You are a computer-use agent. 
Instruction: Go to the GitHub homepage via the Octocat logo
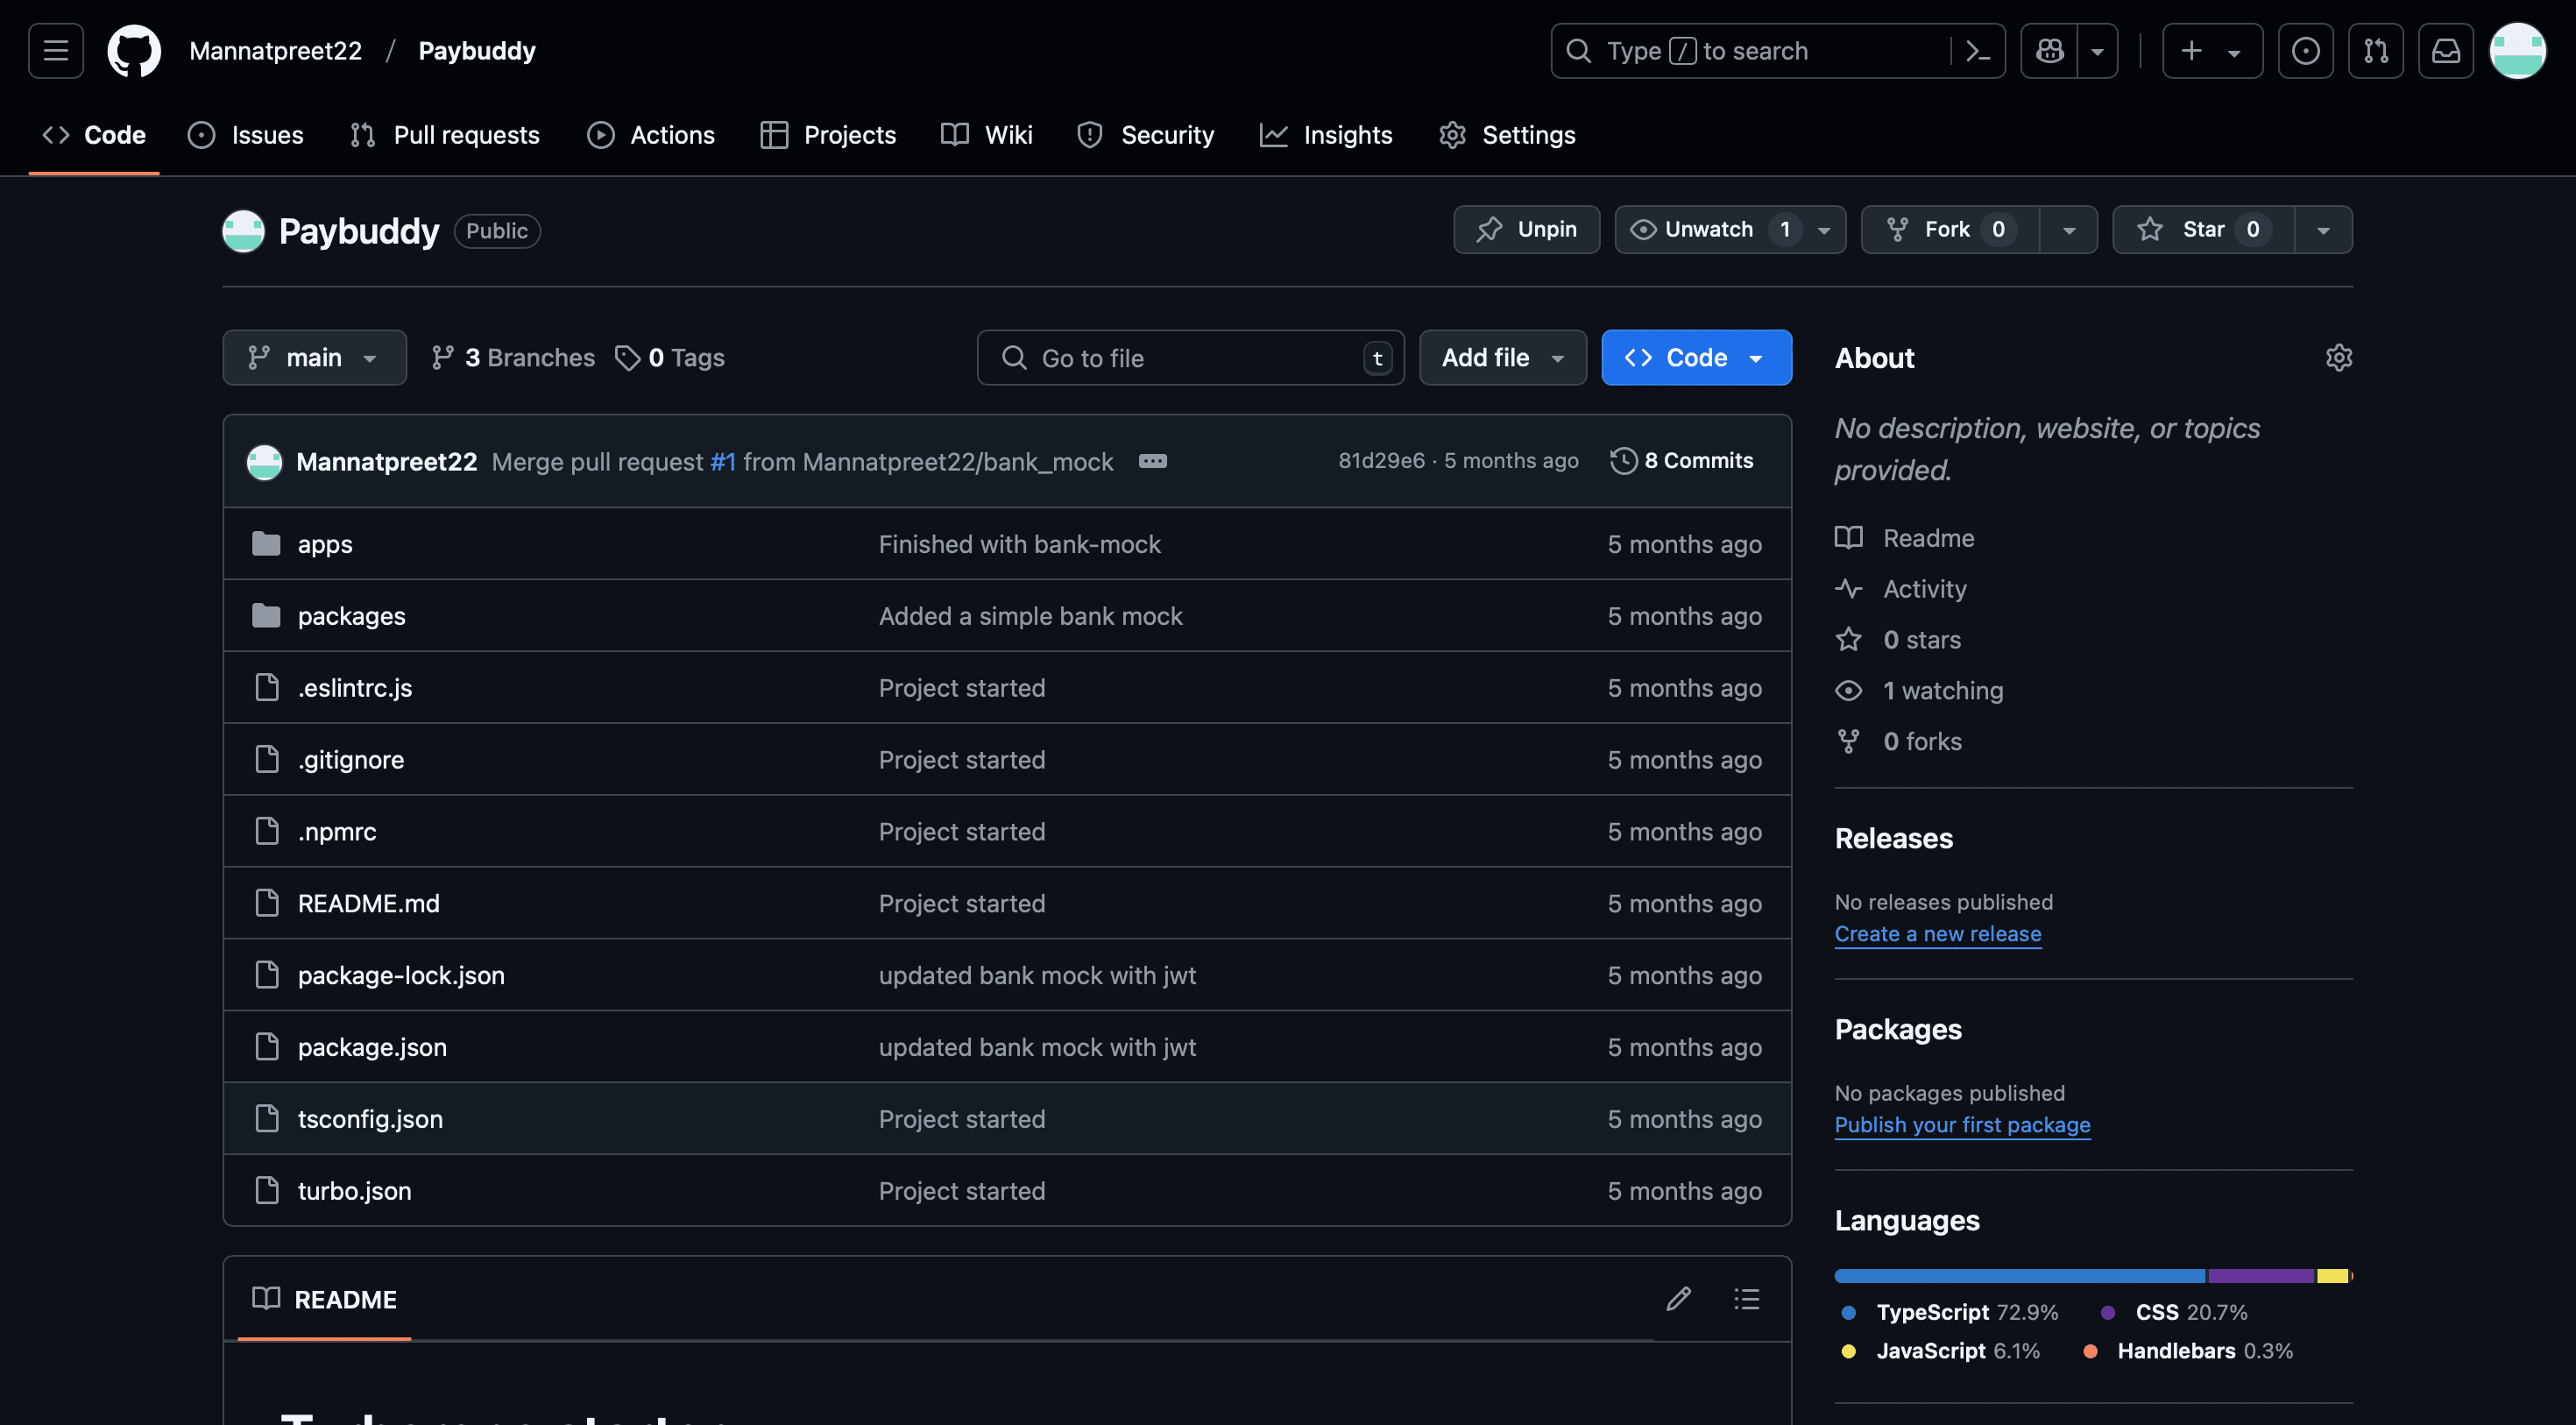pyautogui.click(x=134, y=51)
